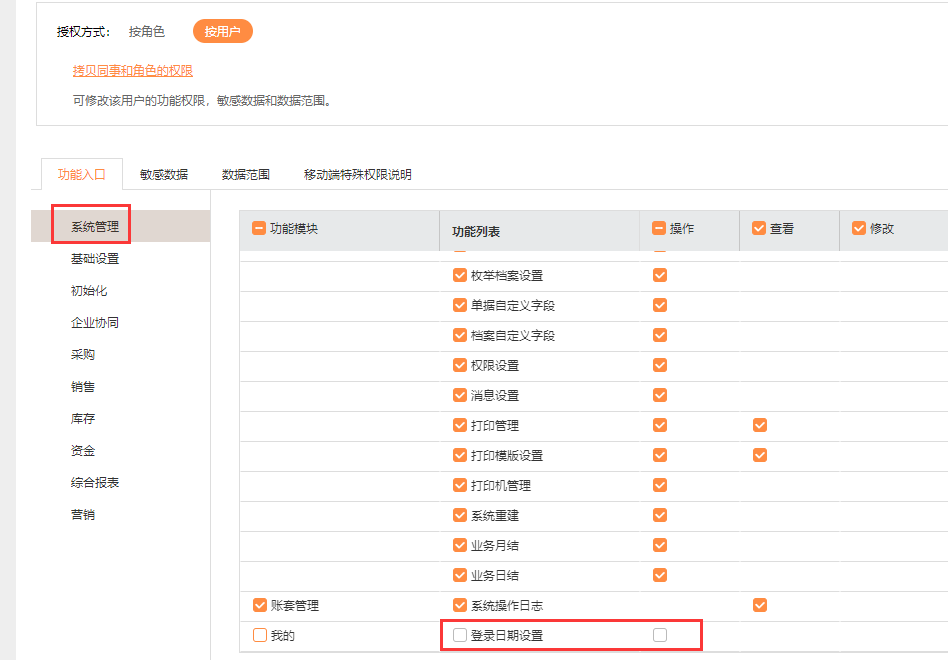The image size is (948, 660).
Task: Select 采购 in the left sidebar
Action: (x=83, y=355)
